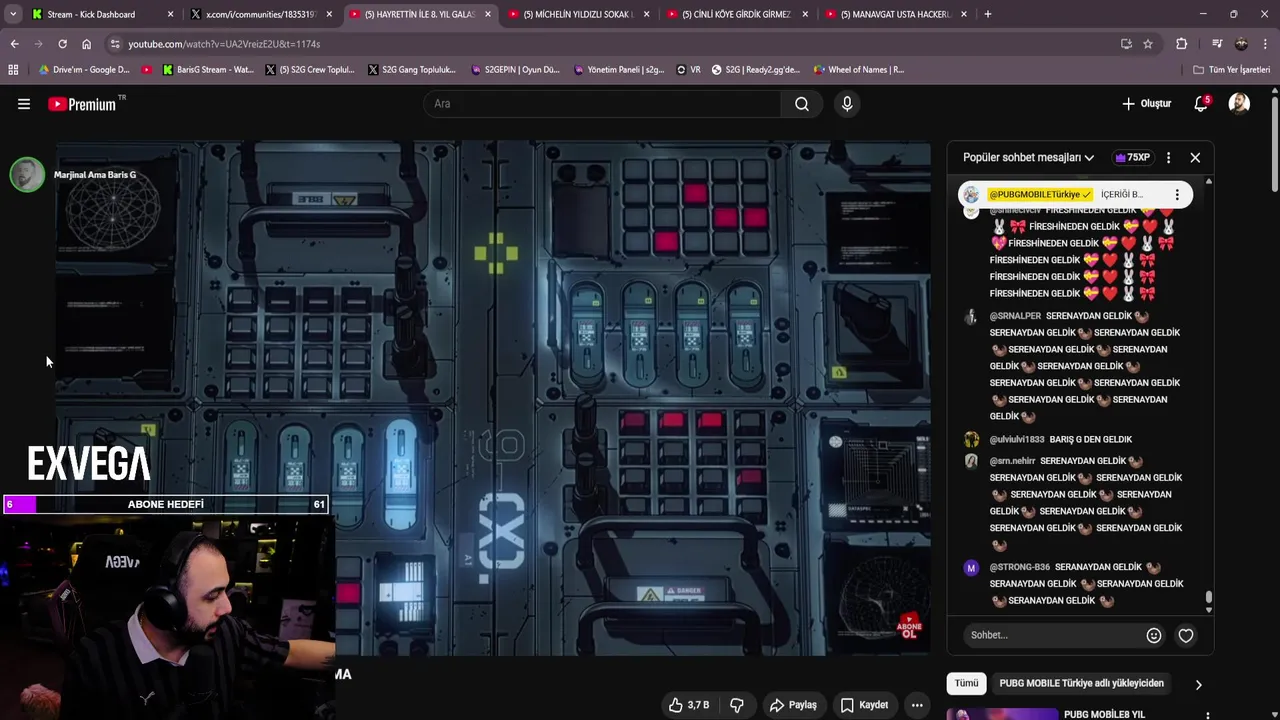Focus the Ara search field
Viewport: 1280px width, 720px height.
coord(603,104)
